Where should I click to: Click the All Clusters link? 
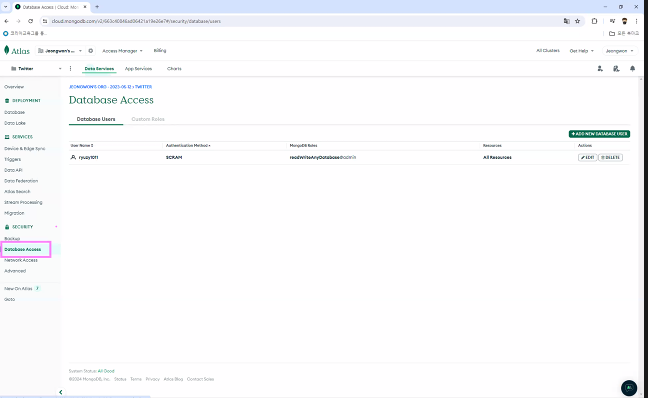coord(548,50)
